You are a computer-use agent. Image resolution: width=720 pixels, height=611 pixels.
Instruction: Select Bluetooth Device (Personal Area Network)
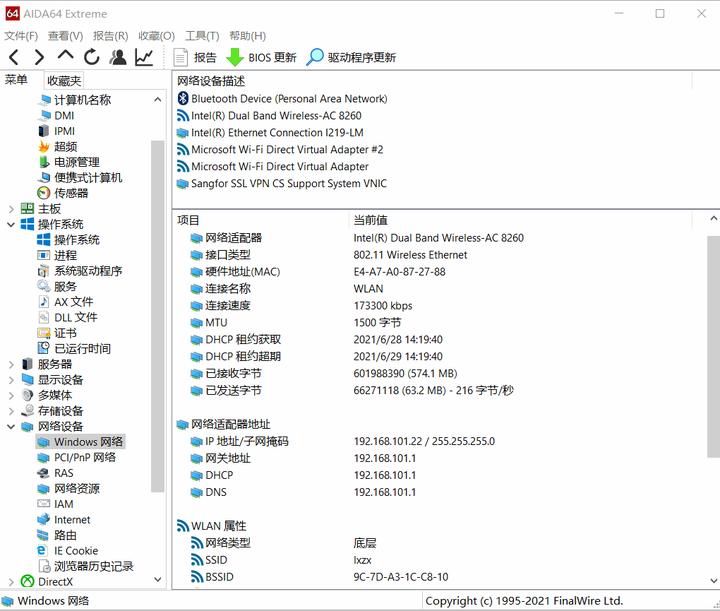(282, 99)
